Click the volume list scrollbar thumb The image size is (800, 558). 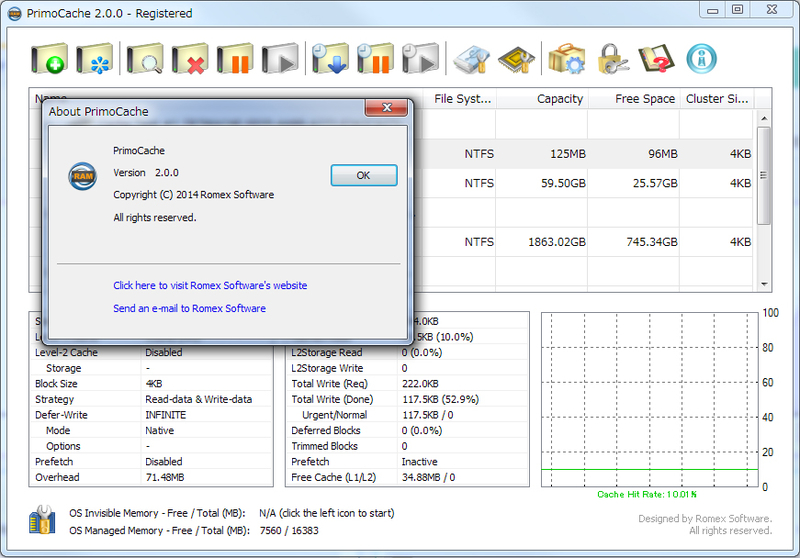(x=764, y=176)
